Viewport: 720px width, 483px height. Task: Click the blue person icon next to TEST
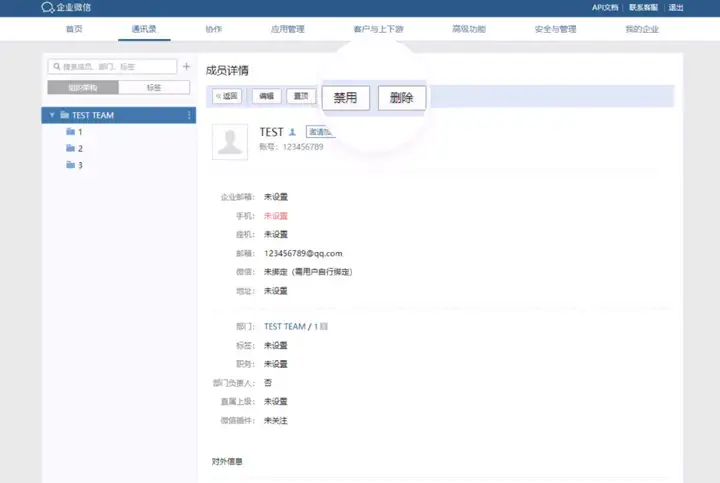click(x=292, y=132)
